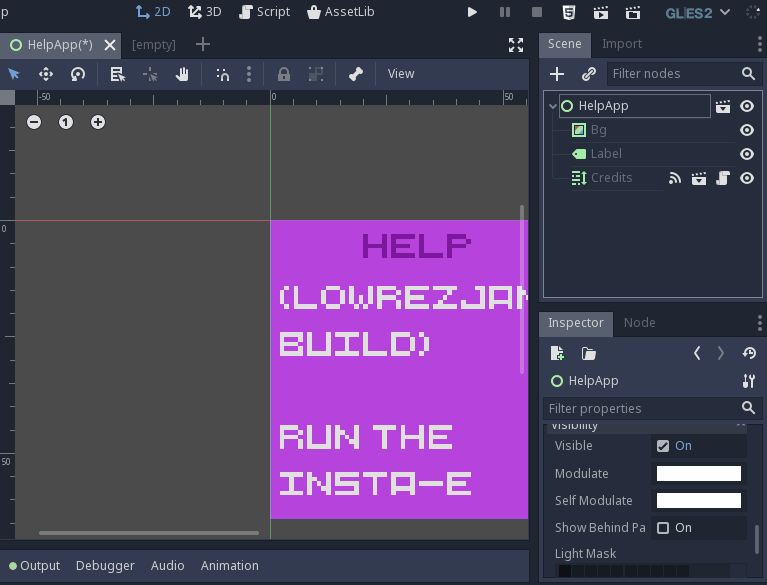
Task: Open the viewport View menu
Action: 401,74
